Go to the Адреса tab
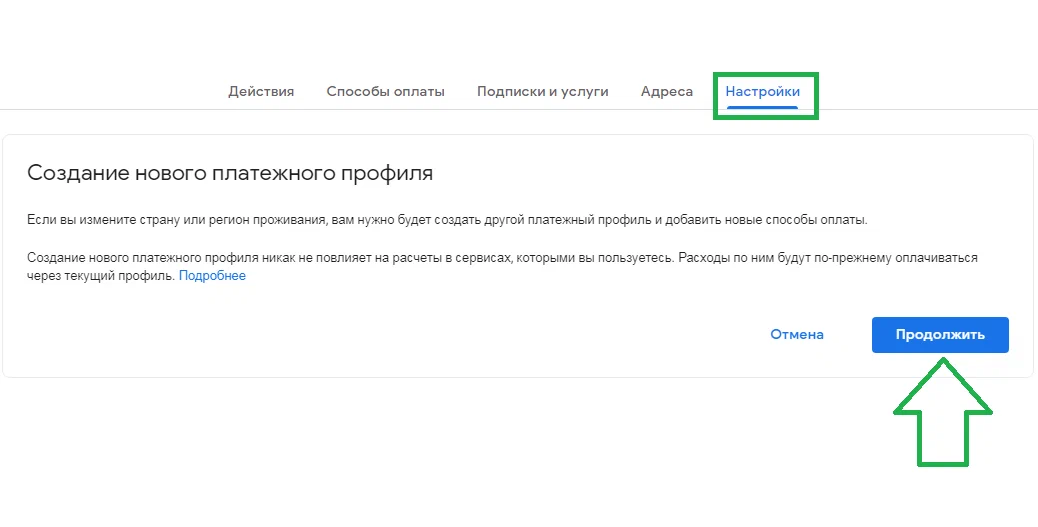The height and width of the screenshot is (527, 1038). (x=667, y=91)
